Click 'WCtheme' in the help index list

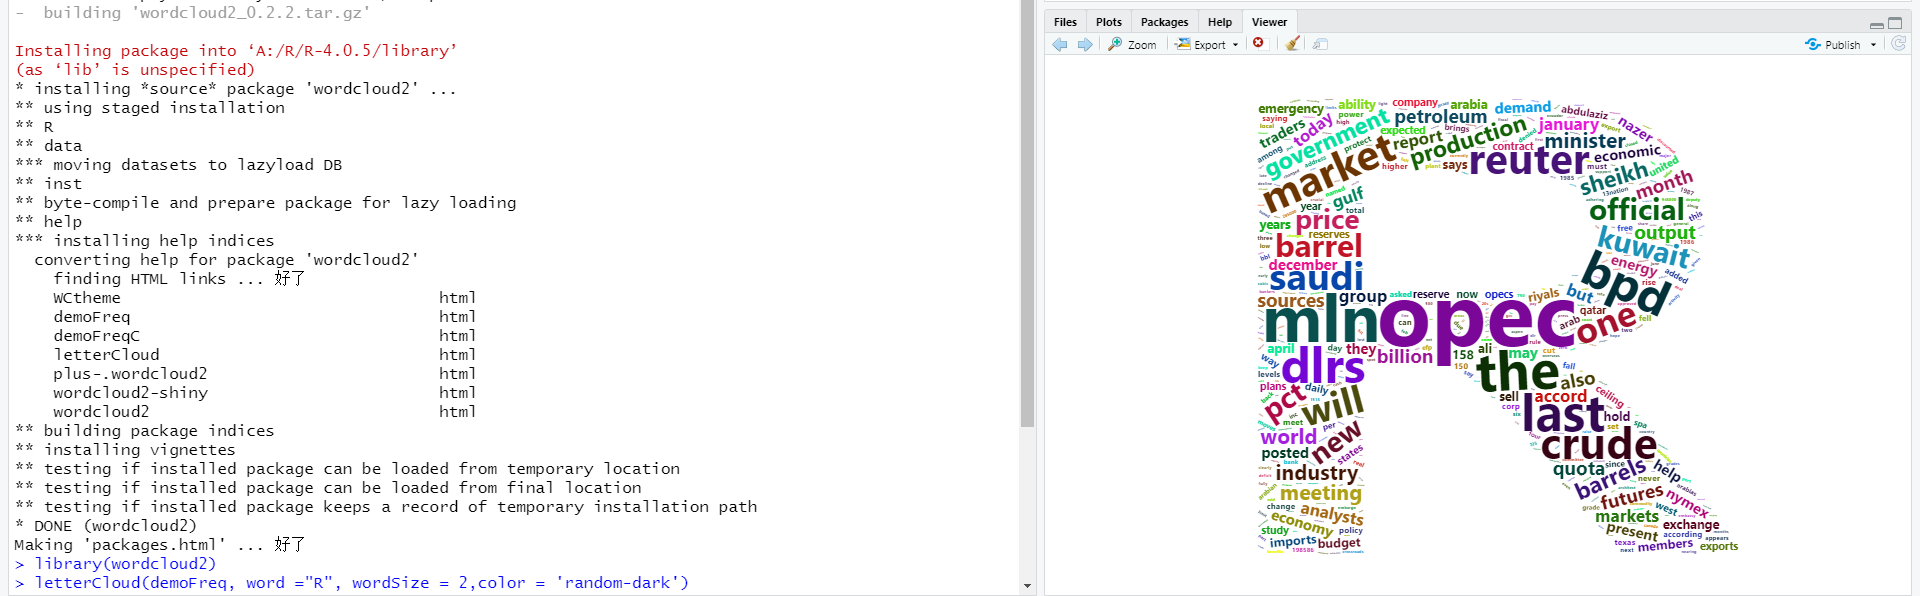coord(87,297)
